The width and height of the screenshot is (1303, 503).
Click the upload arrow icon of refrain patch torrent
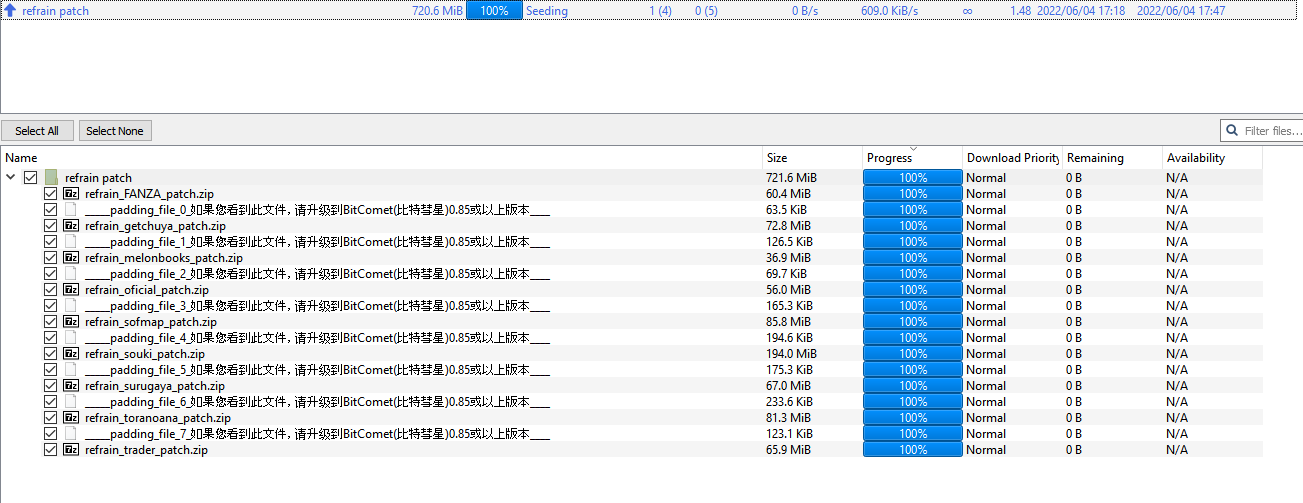pyautogui.click(x=10, y=11)
